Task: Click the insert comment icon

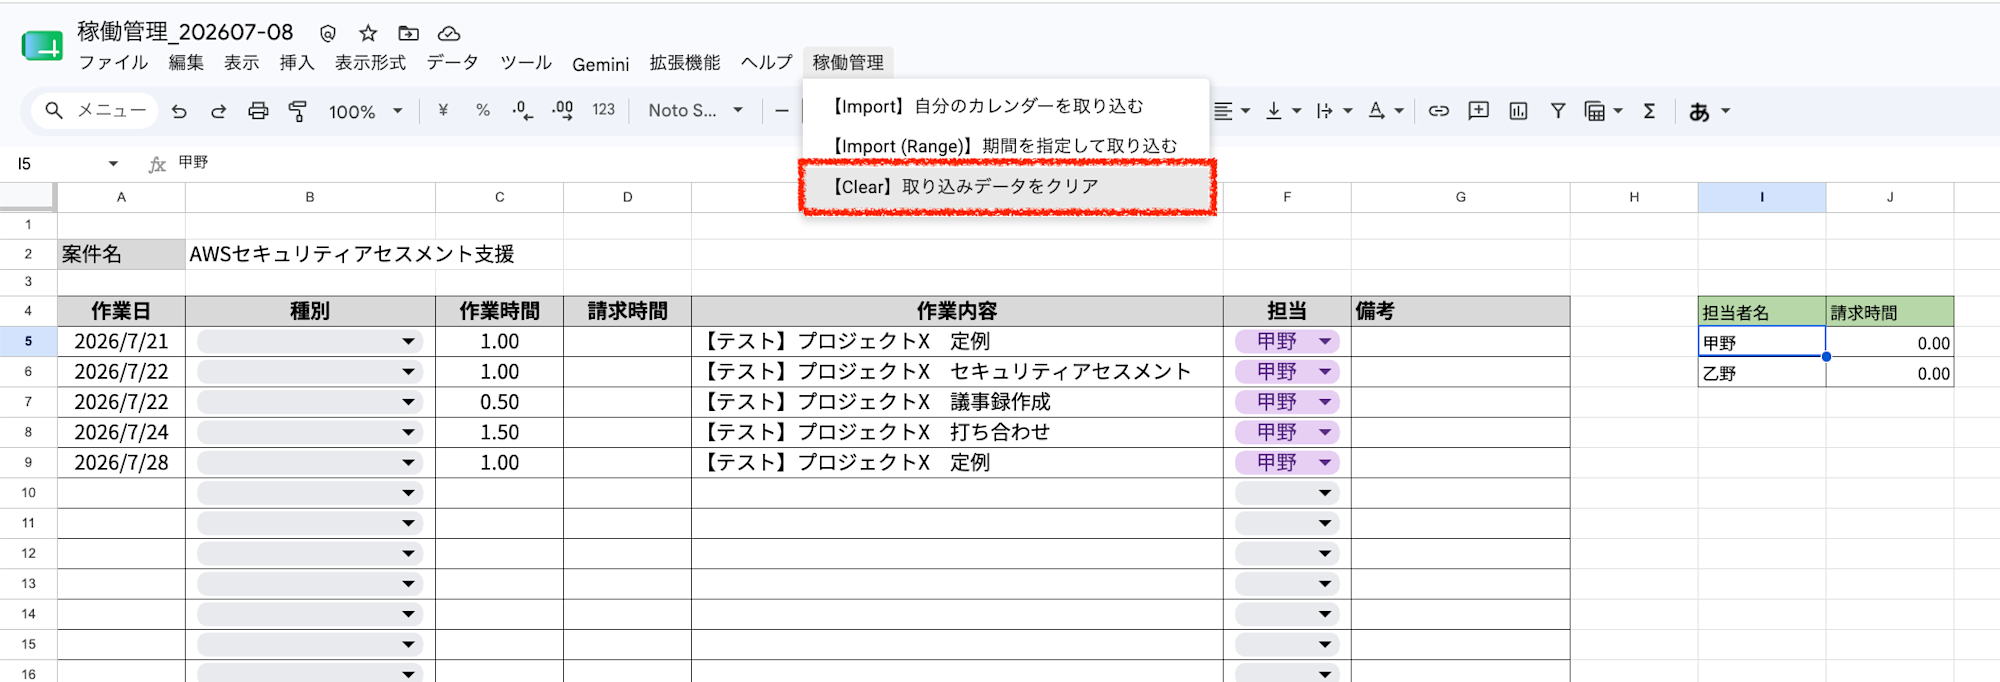Action: [1478, 111]
